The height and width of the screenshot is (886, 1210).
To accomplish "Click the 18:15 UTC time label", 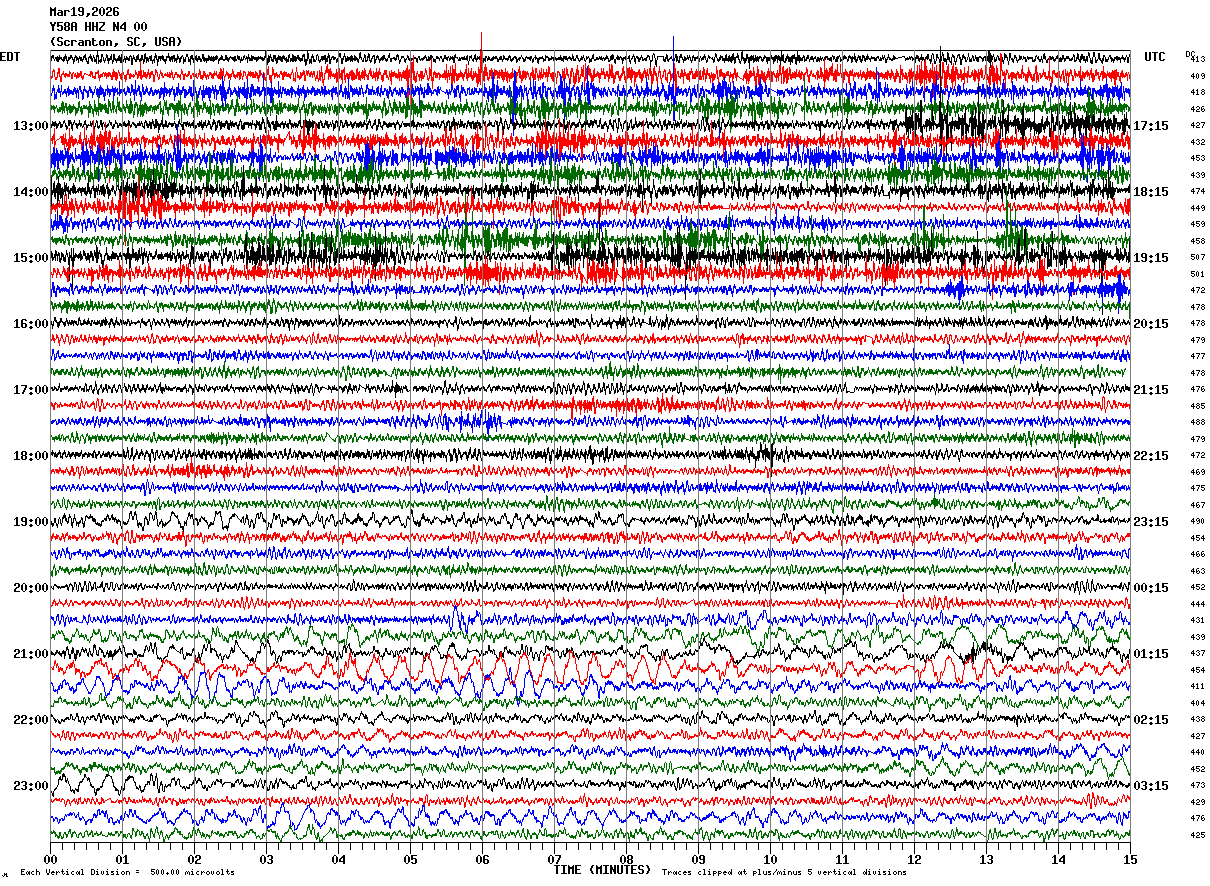I will pos(1151,192).
